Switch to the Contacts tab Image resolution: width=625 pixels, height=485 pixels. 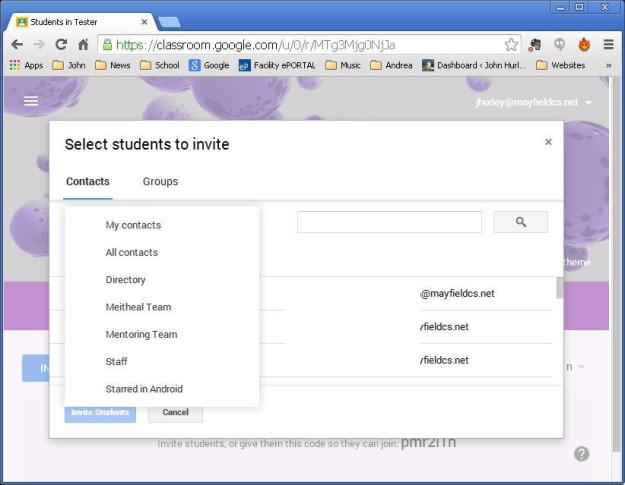[x=88, y=182]
